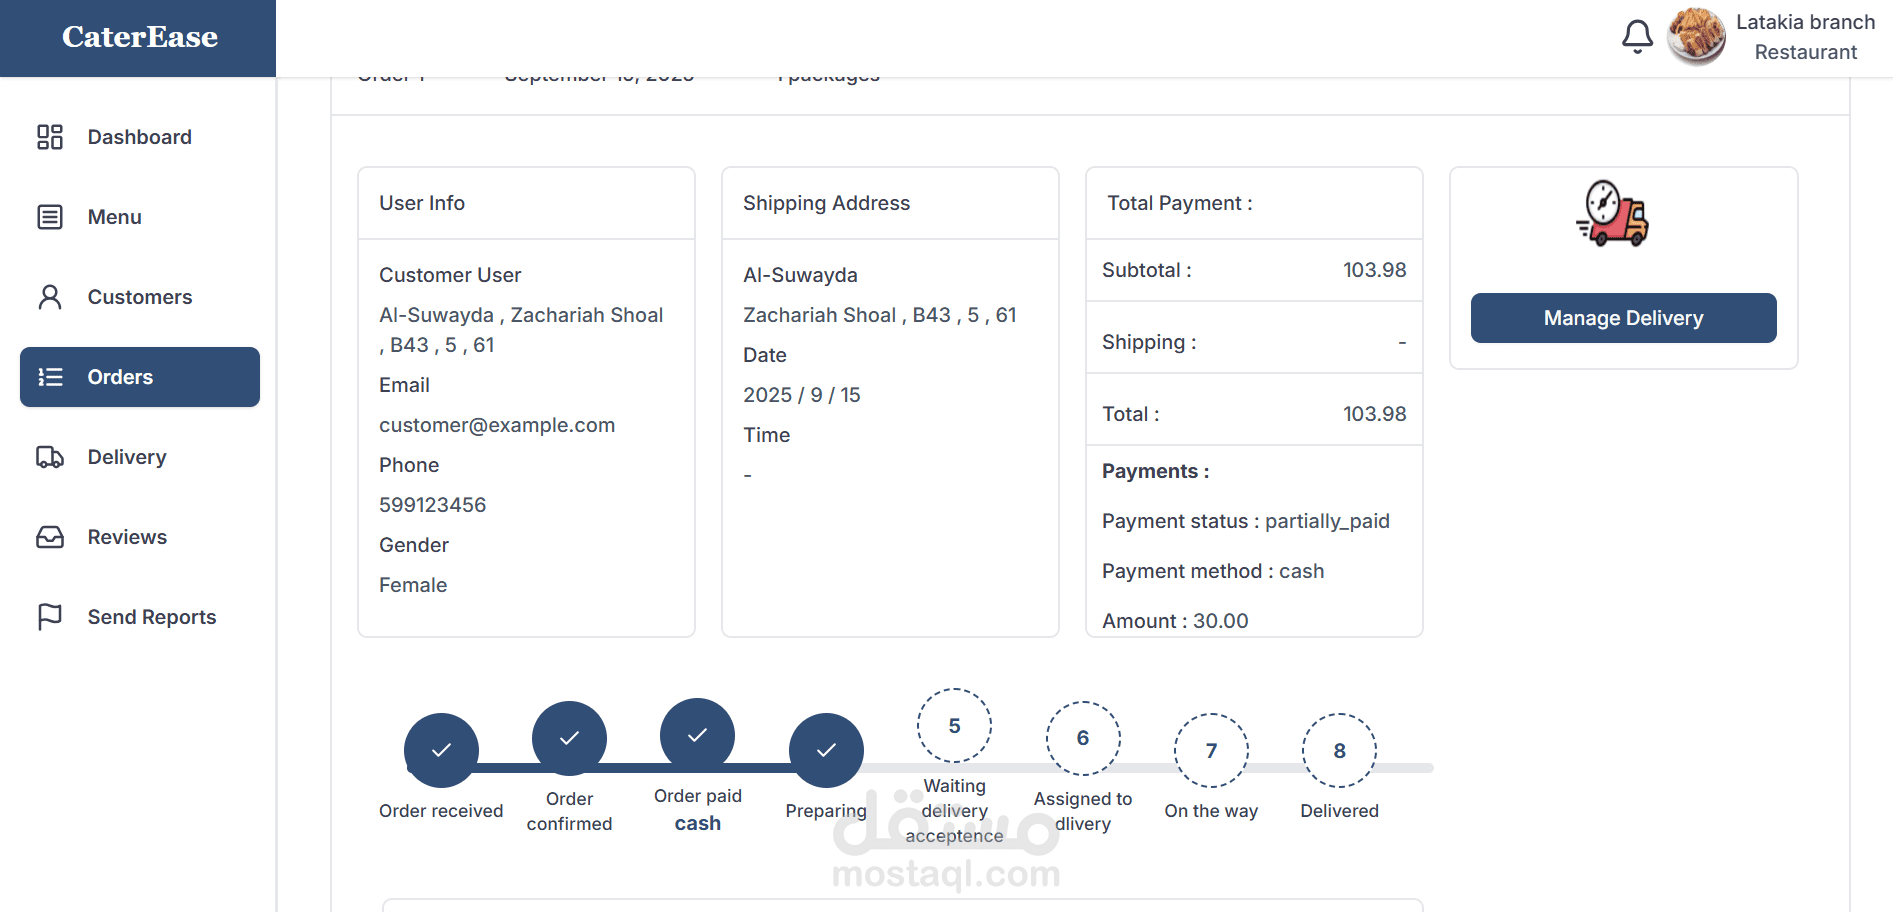Click phone number 599123456

[x=432, y=505]
